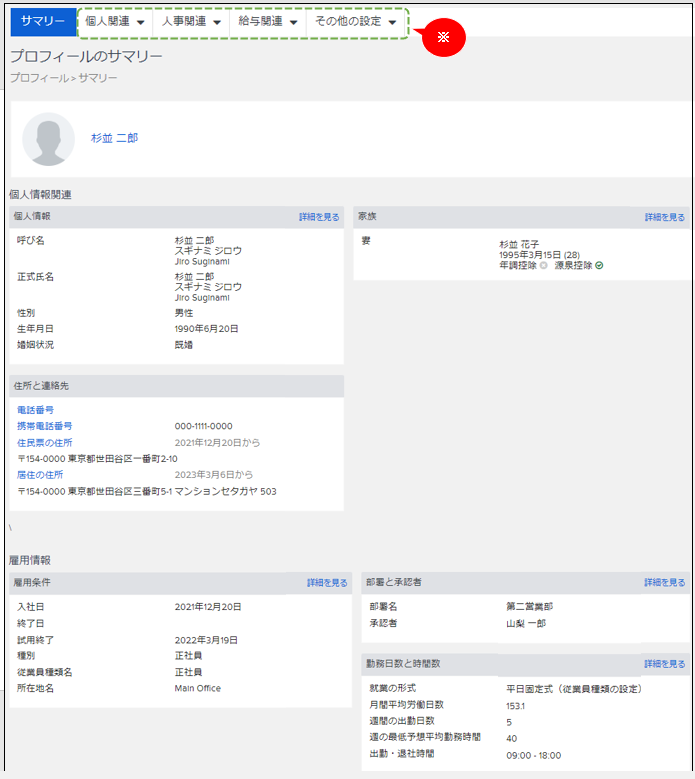Open 詳細を見る for 雇用条件
This screenshot has height=779, width=695.
[x=327, y=582]
